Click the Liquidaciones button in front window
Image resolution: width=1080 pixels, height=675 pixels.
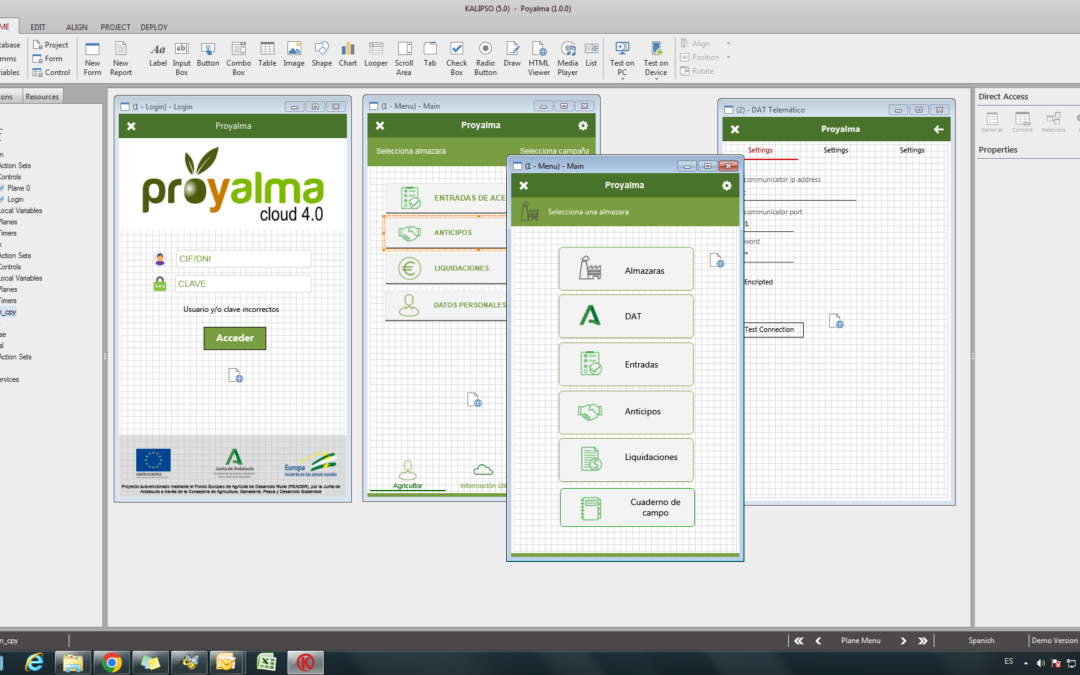coord(625,459)
